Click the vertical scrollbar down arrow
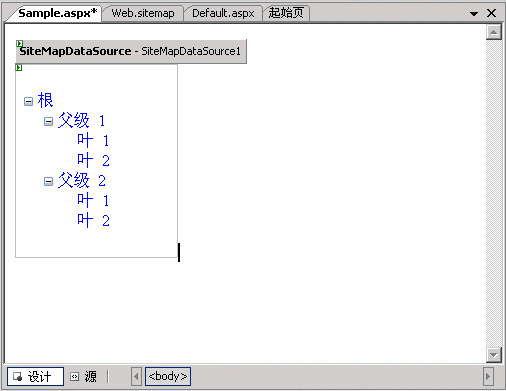Screen dimensions: 506x391 click(494, 355)
